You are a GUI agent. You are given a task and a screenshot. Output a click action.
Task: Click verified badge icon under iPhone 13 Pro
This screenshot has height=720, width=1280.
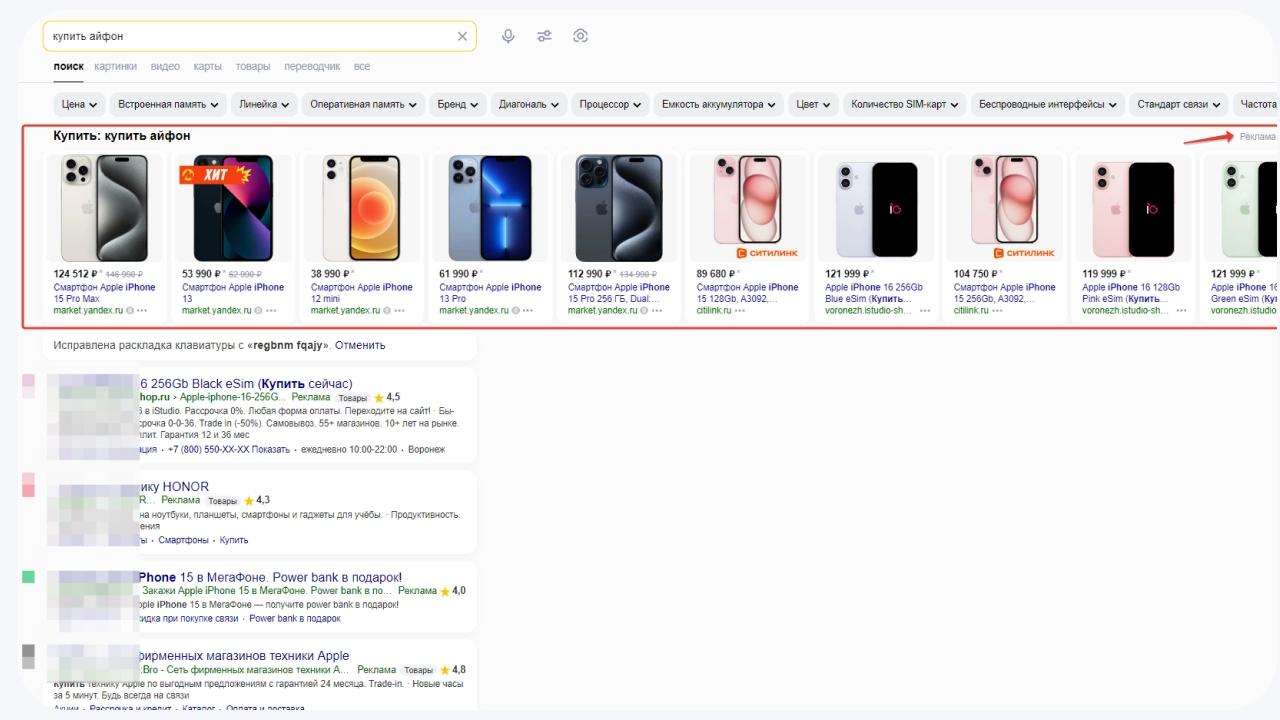[x=513, y=311]
